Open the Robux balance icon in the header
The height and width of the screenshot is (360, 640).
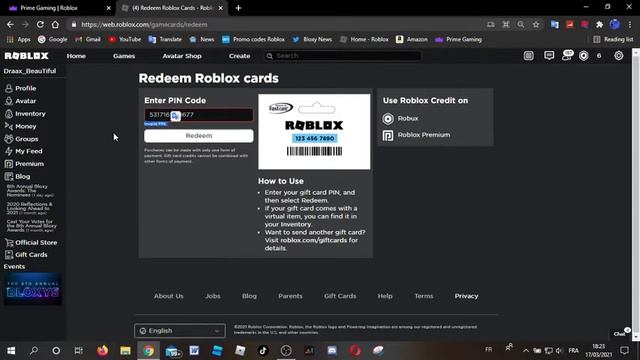coord(584,56)
